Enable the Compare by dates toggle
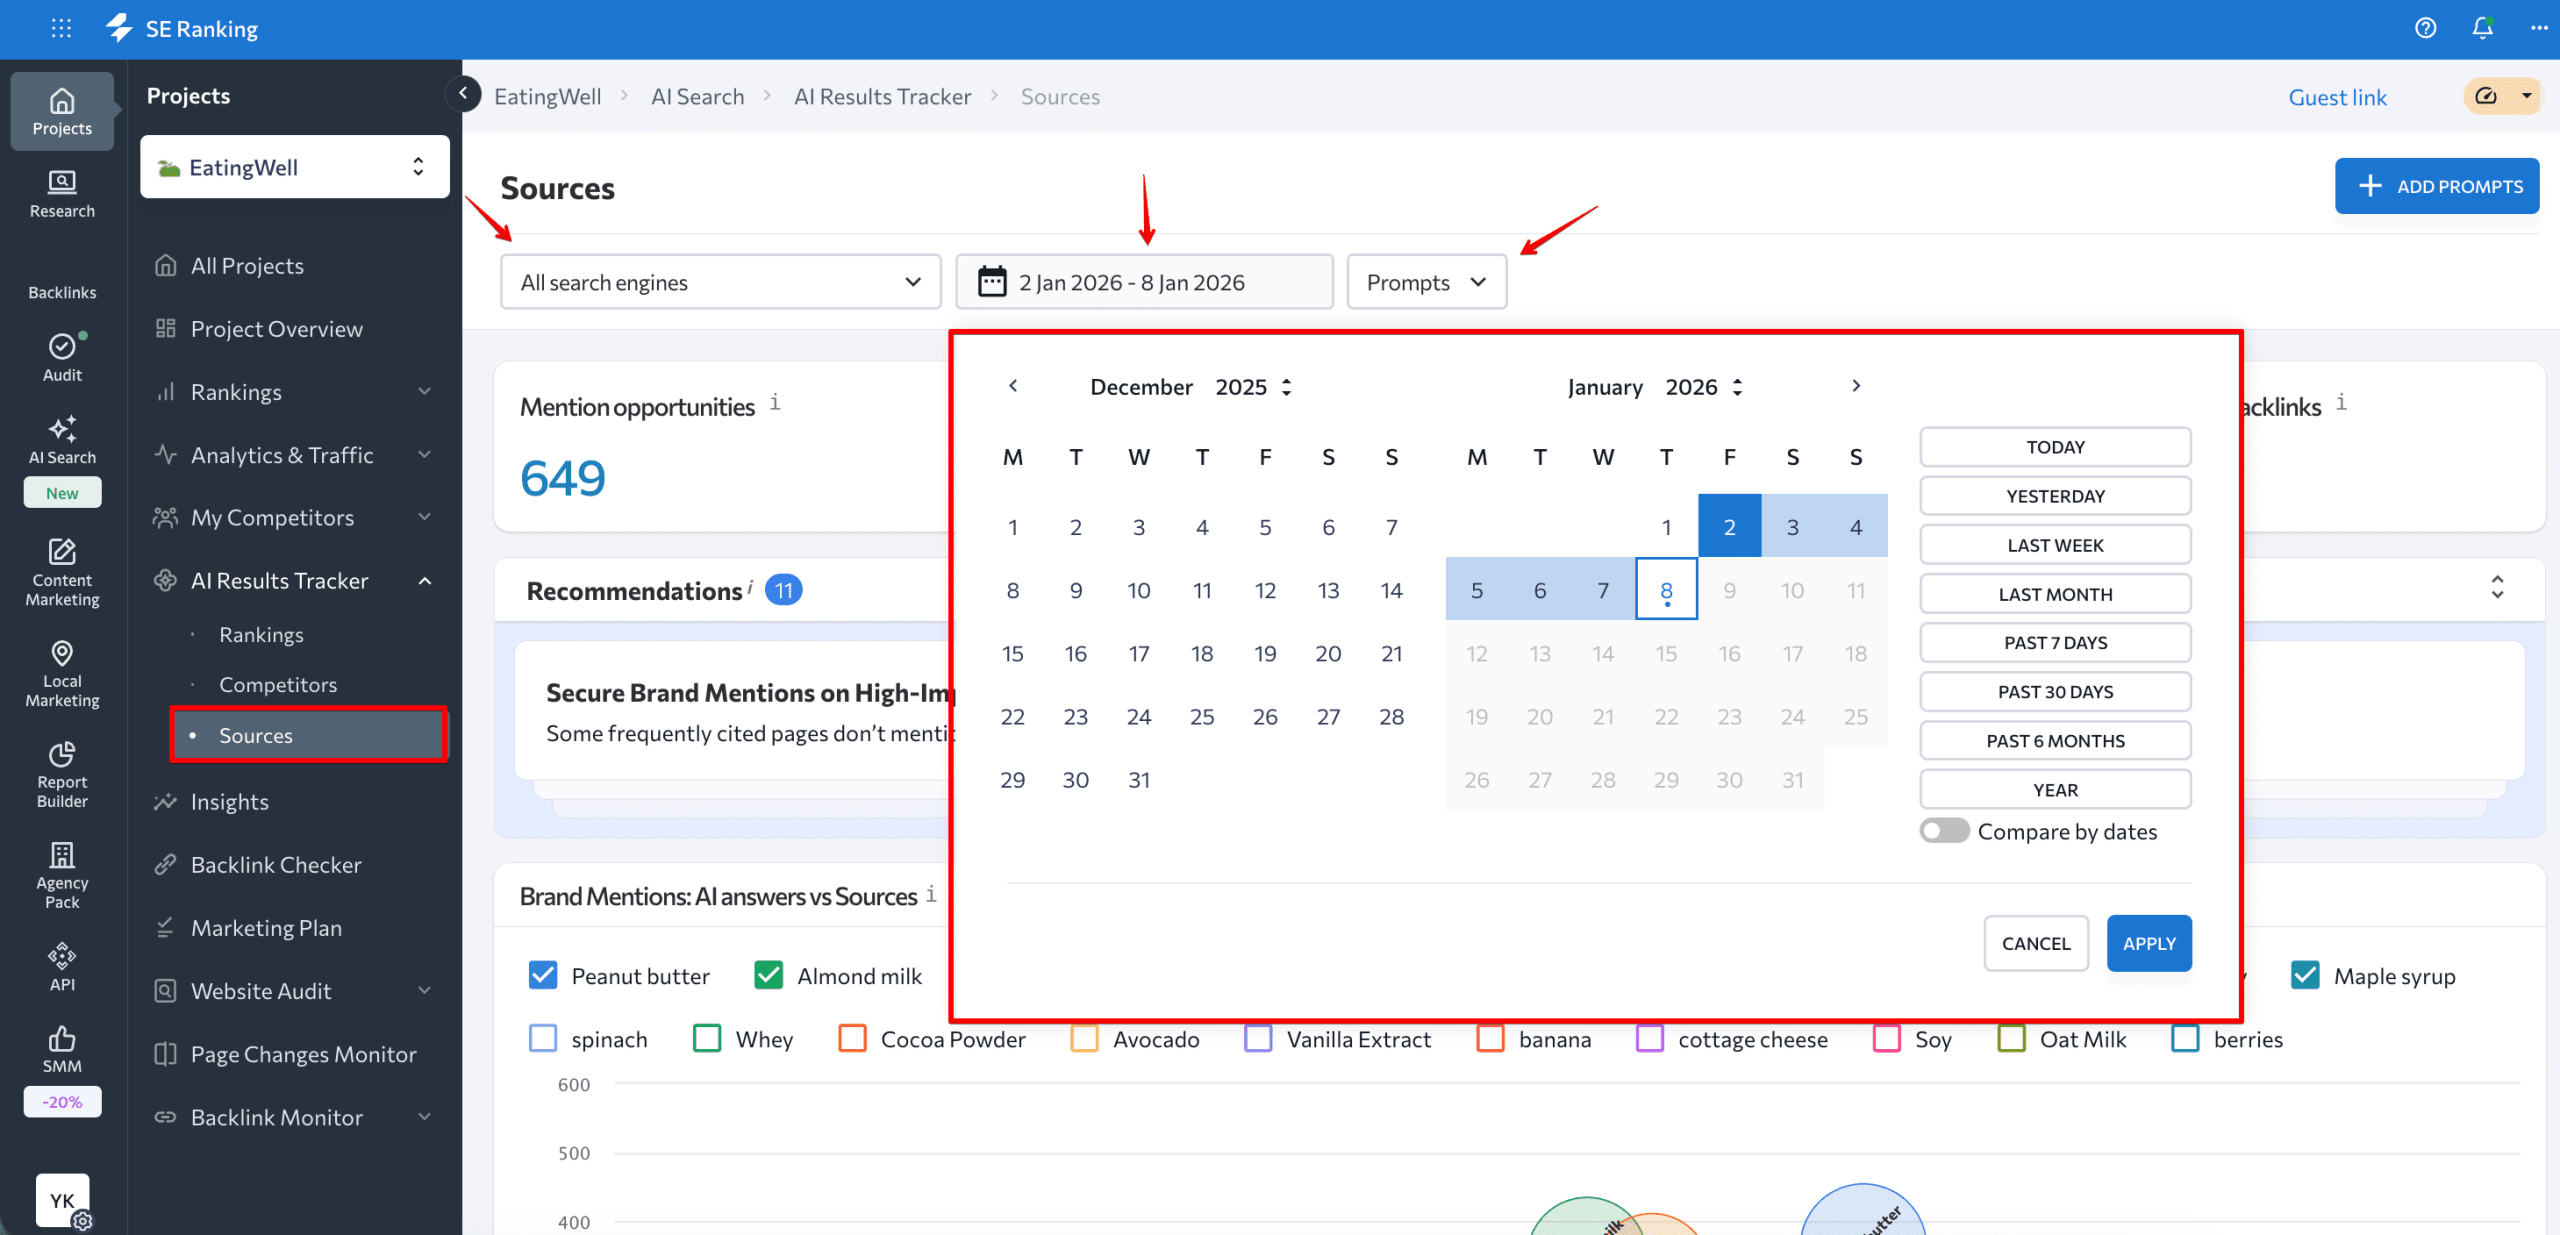The image size is (2560, 1235). [1943, 830]
